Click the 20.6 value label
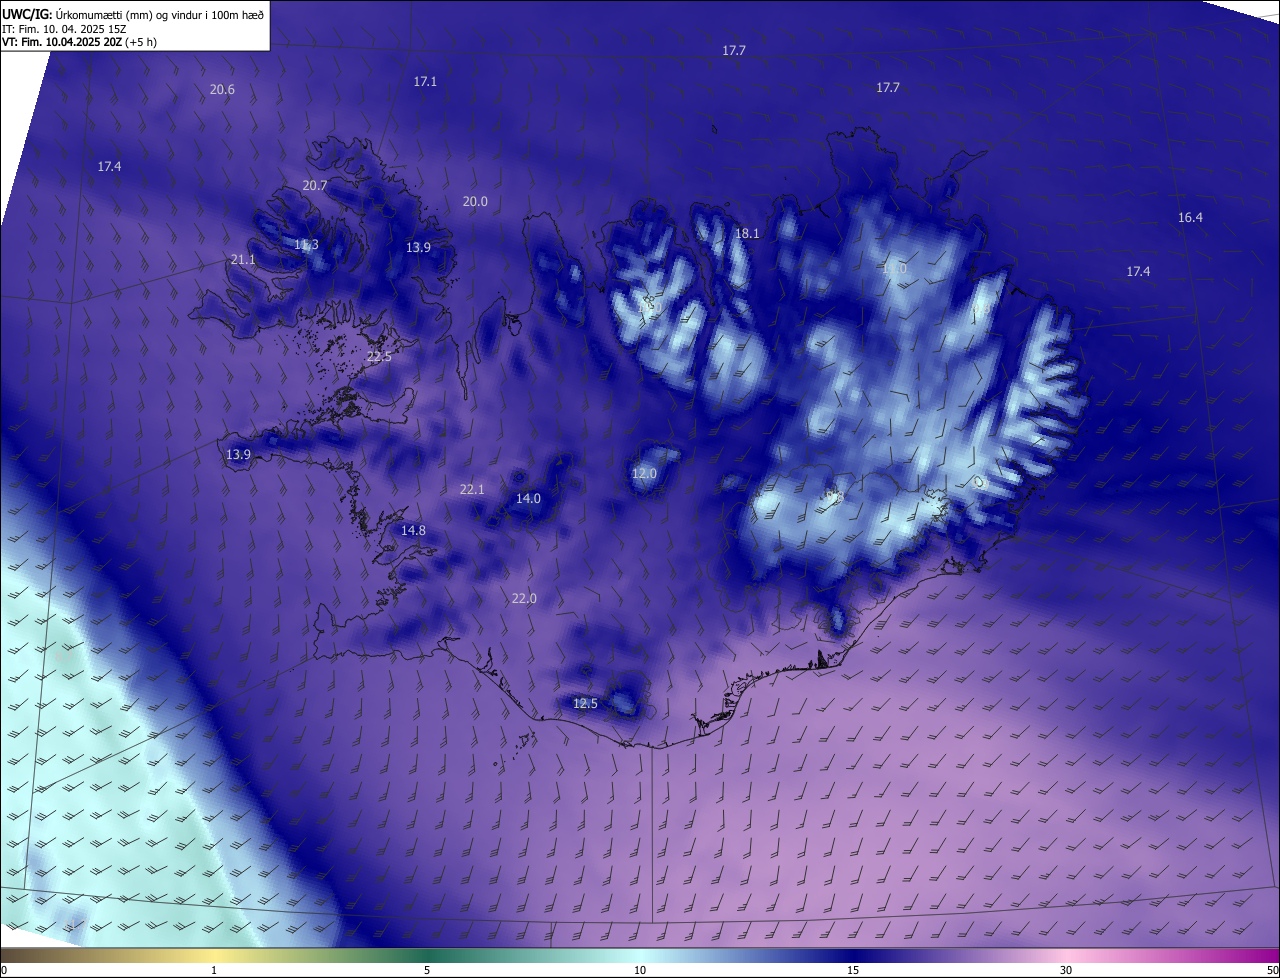The image size is (1280, 978). 222,90
